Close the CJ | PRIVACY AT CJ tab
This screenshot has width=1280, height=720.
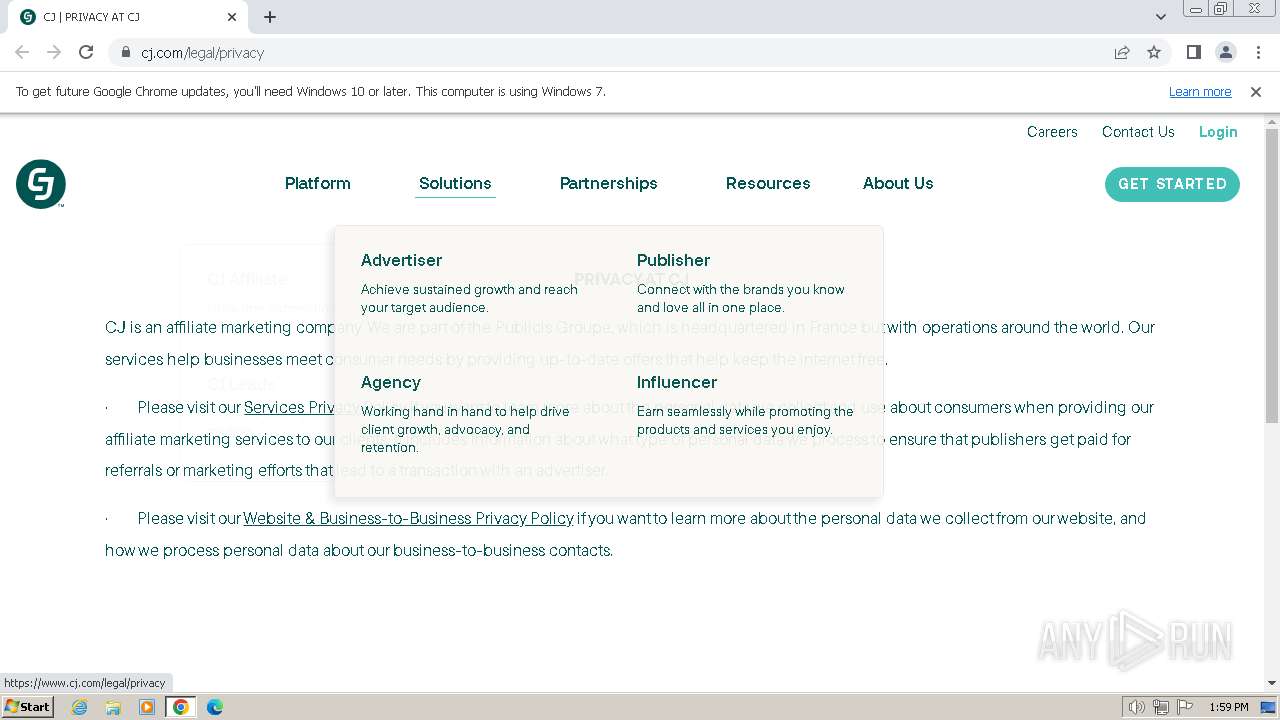point(232,17)
